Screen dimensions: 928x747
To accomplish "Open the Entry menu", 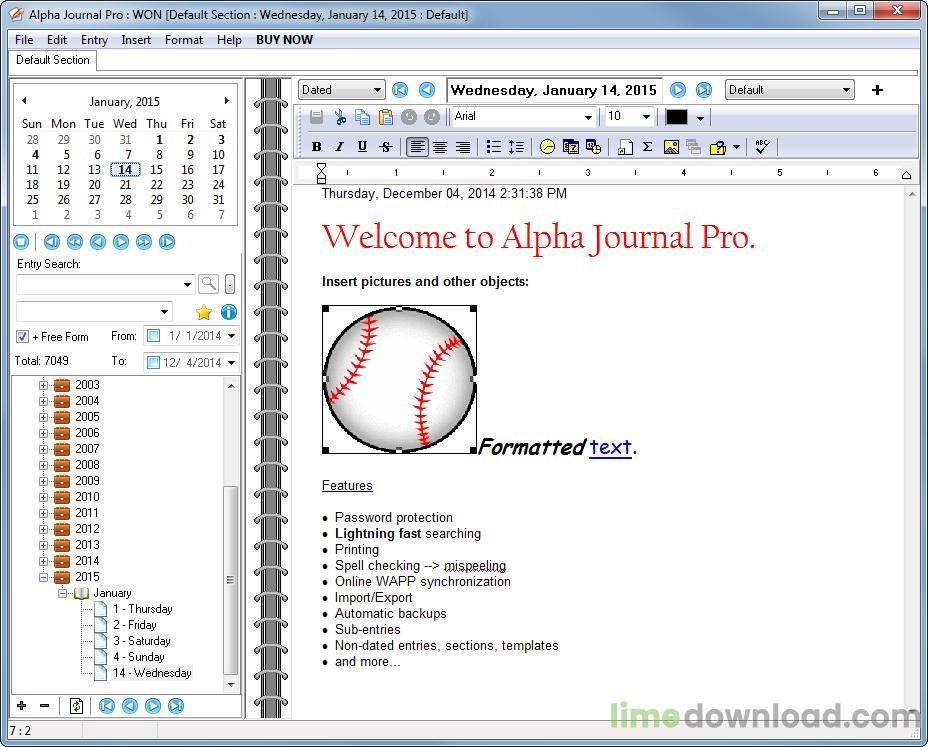I will pos(94,40).
